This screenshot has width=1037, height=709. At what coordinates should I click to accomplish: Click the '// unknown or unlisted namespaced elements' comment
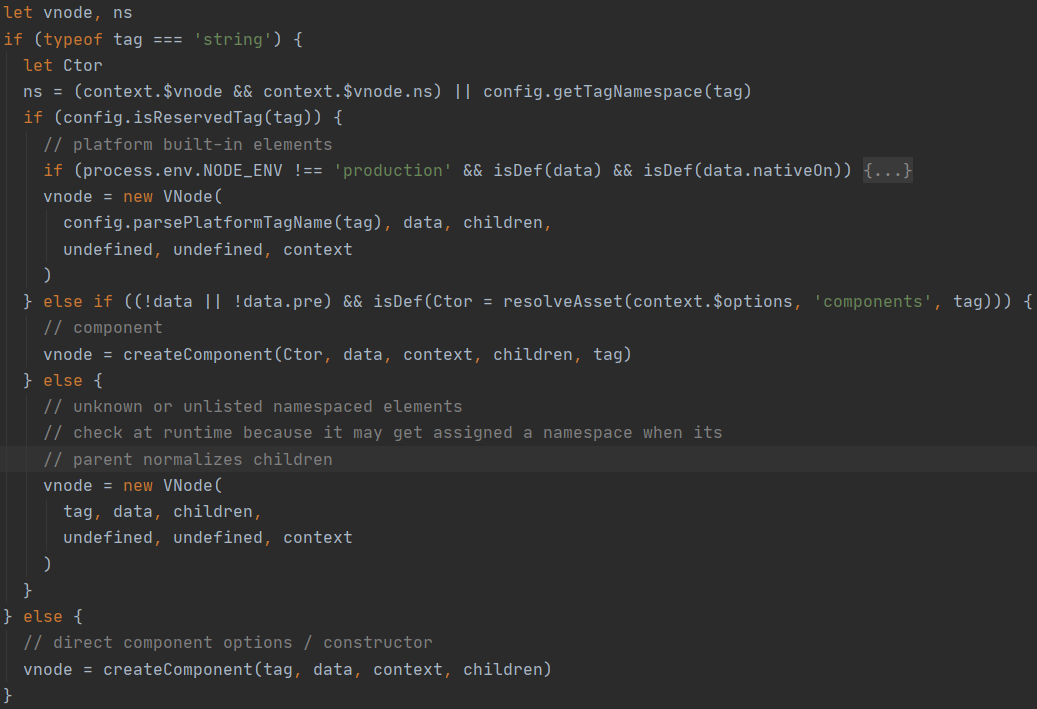(253, 406)
